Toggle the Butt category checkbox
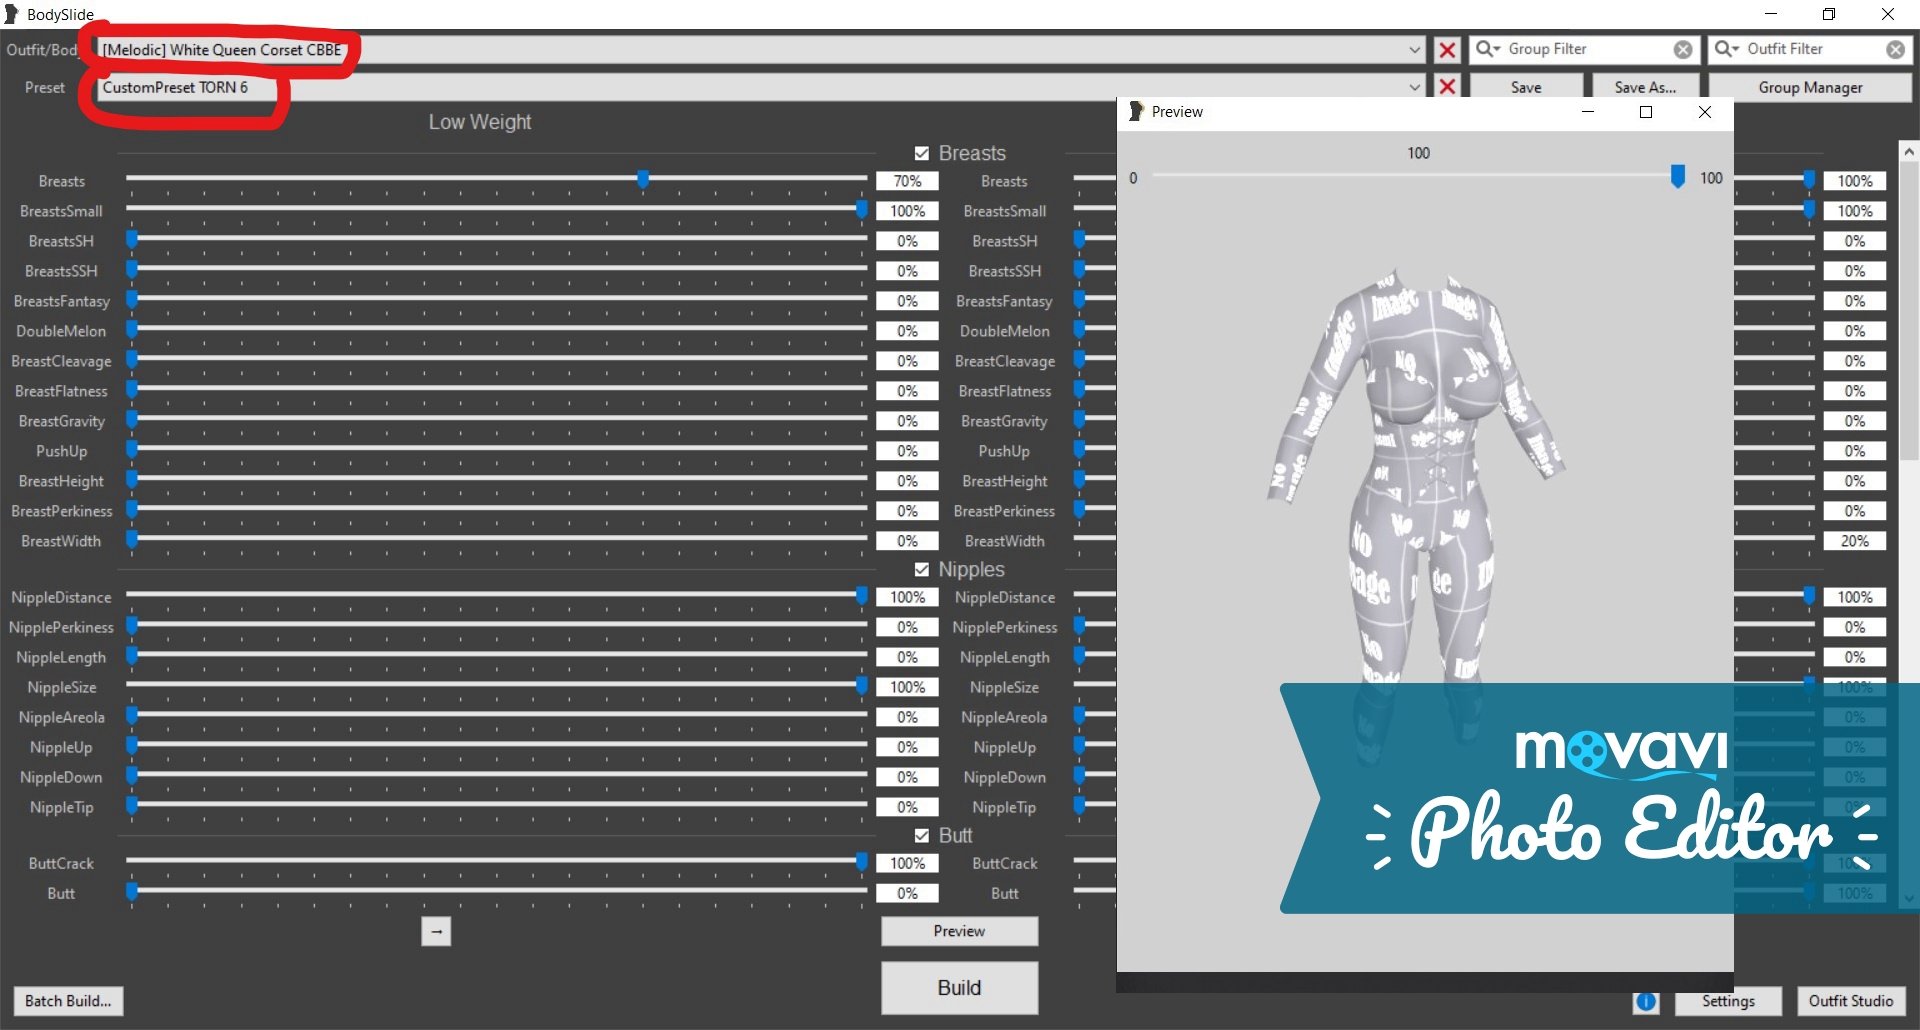 922,835
